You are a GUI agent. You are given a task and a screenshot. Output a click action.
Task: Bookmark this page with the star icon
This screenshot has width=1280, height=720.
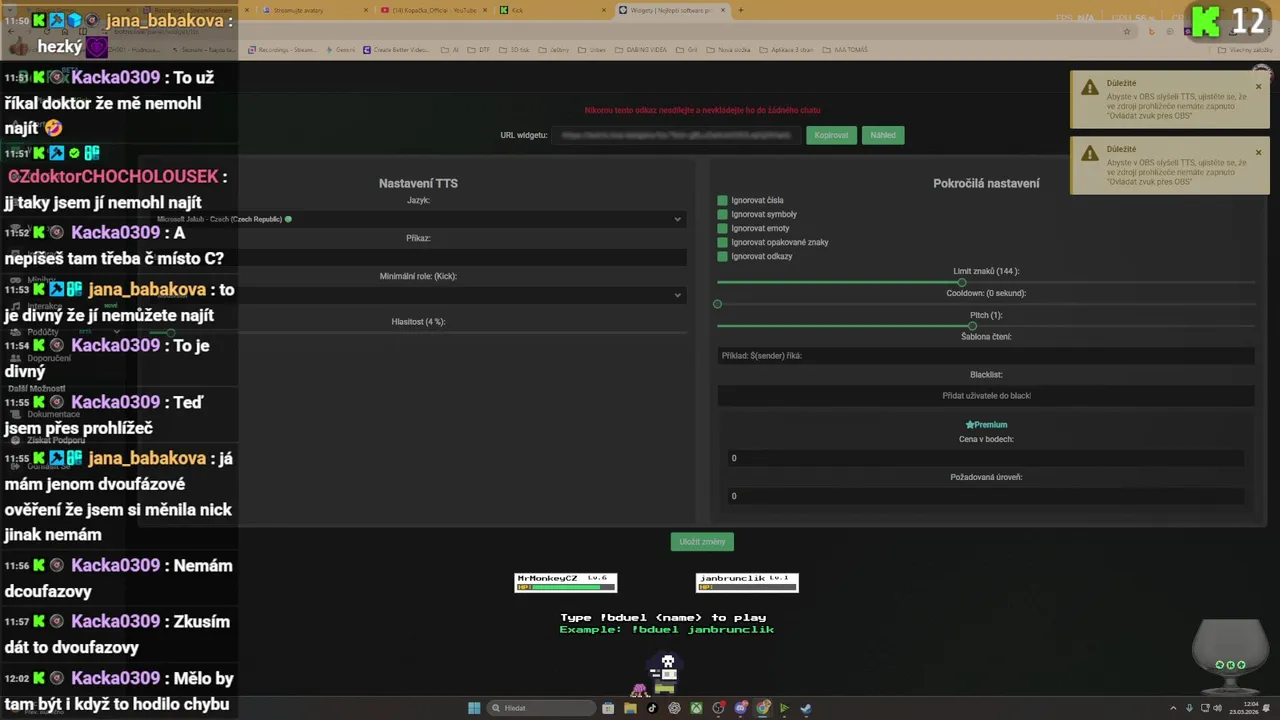coord(1127,31)
